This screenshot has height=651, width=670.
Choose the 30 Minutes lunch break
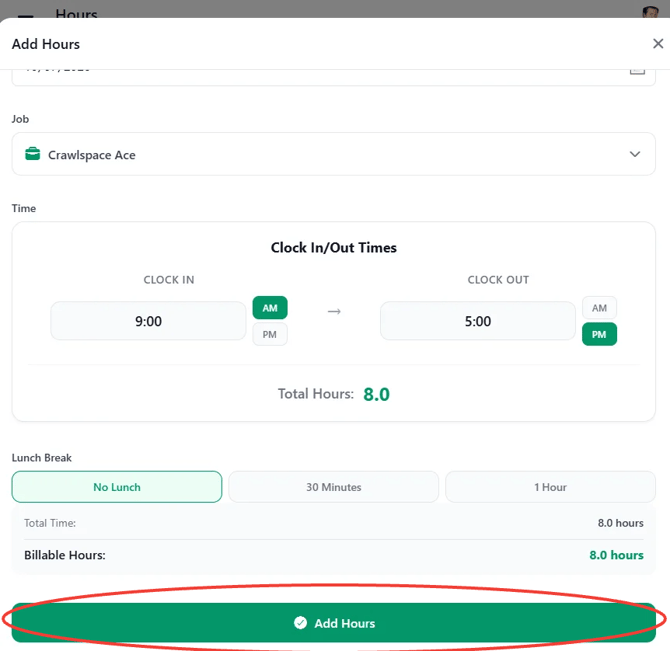[x=333, y=487]
